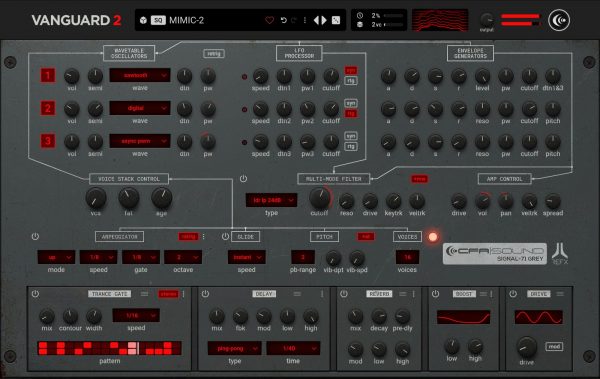Viewport: 600px width, 379px height.
Task: Open arpeggiator octave dropdown
Action: click(183, 257)
